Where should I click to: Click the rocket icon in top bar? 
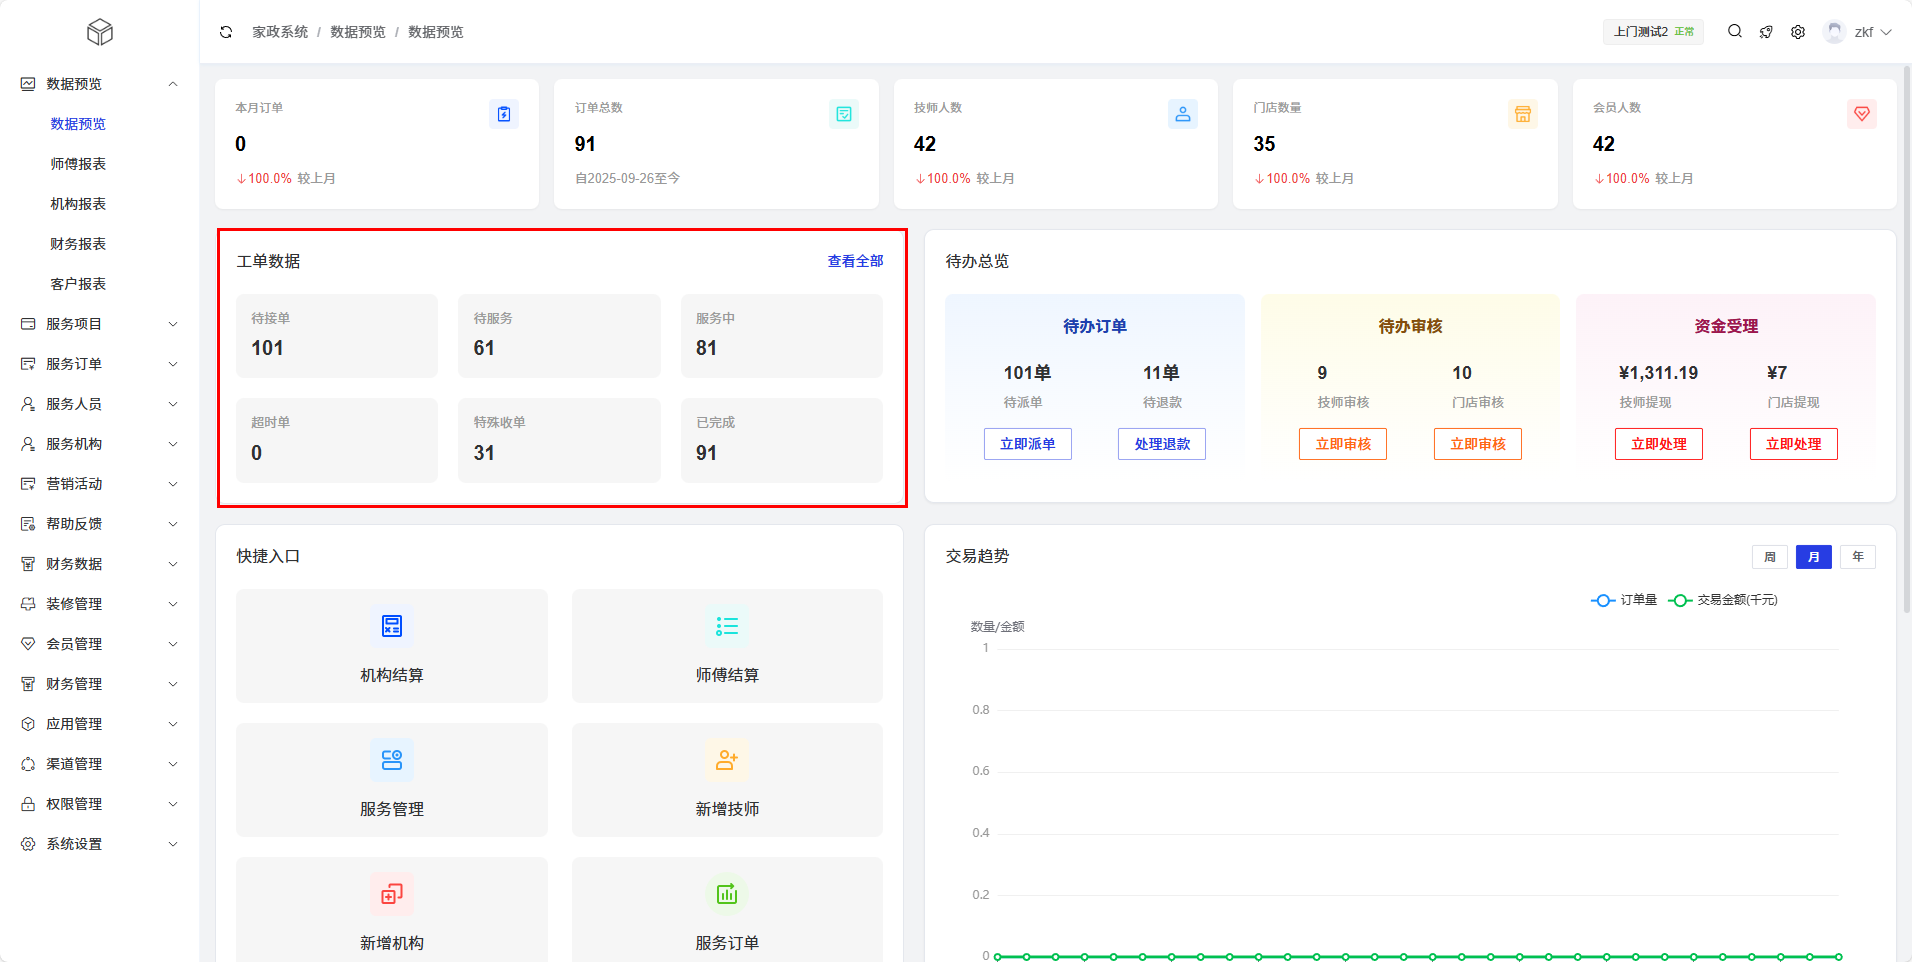(x=1766, y=32)
